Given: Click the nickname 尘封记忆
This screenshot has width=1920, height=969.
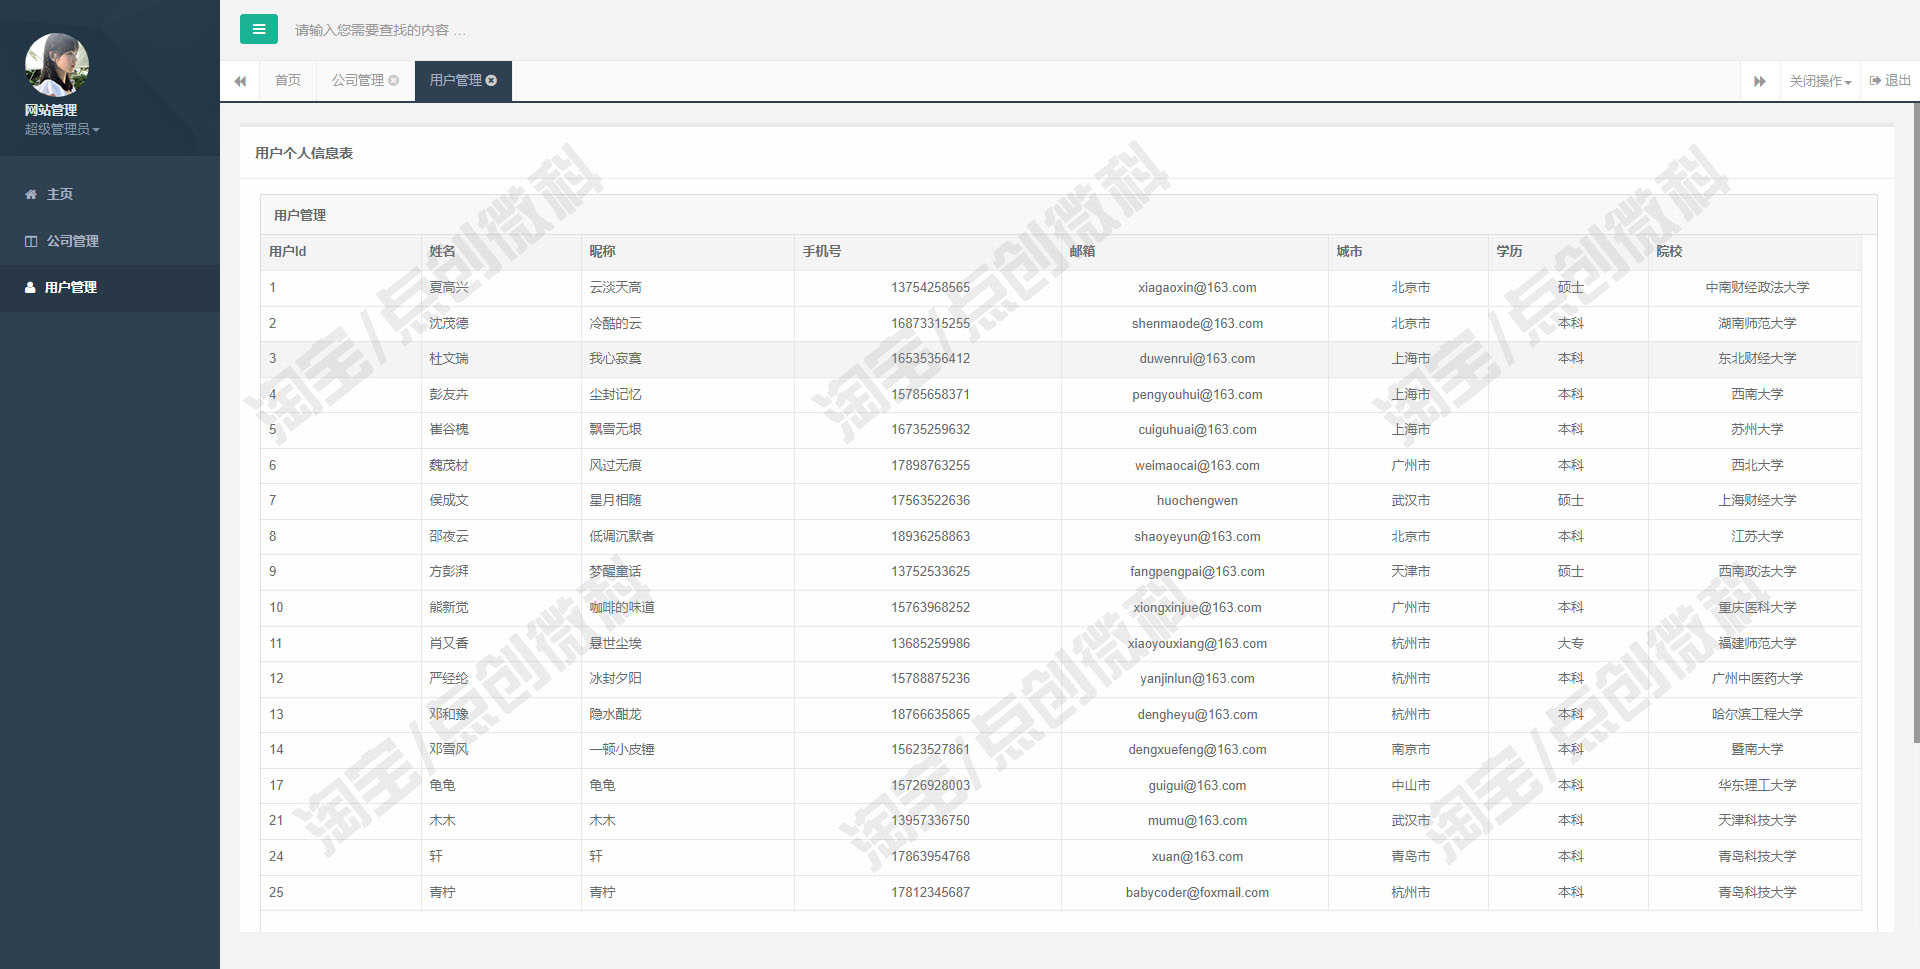Looking at the screenshot, I should 615,394.
